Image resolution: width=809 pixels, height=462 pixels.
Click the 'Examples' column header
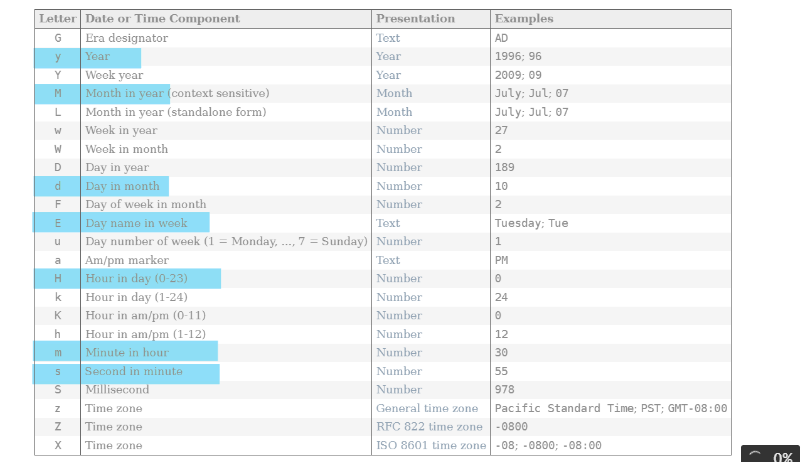[524, 19]
